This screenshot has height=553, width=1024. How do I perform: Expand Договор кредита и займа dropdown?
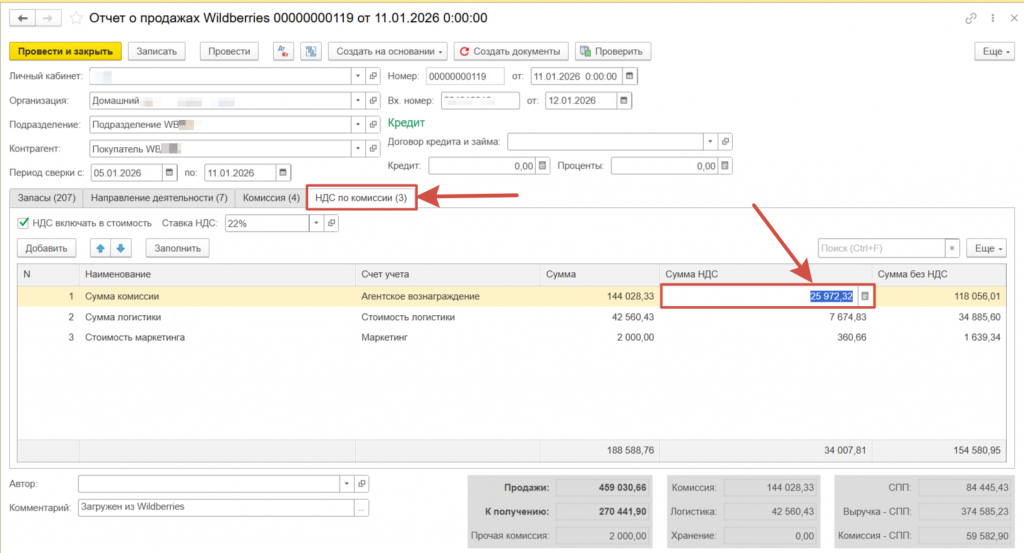point(710,142)
